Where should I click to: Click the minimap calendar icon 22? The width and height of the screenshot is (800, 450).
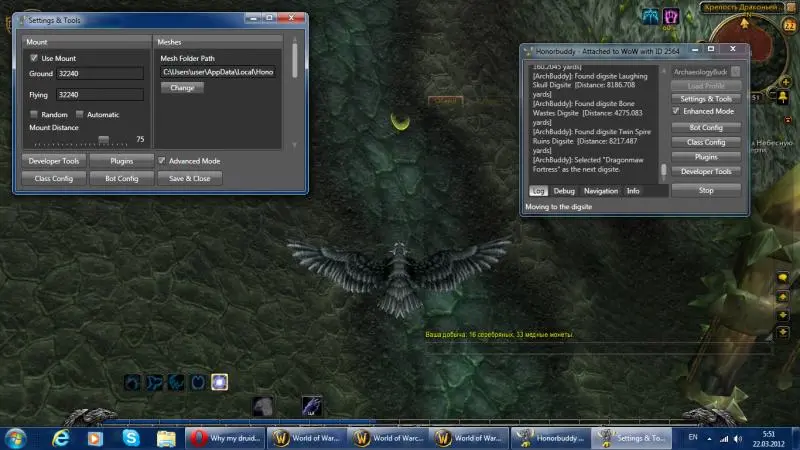coord(789,26)
